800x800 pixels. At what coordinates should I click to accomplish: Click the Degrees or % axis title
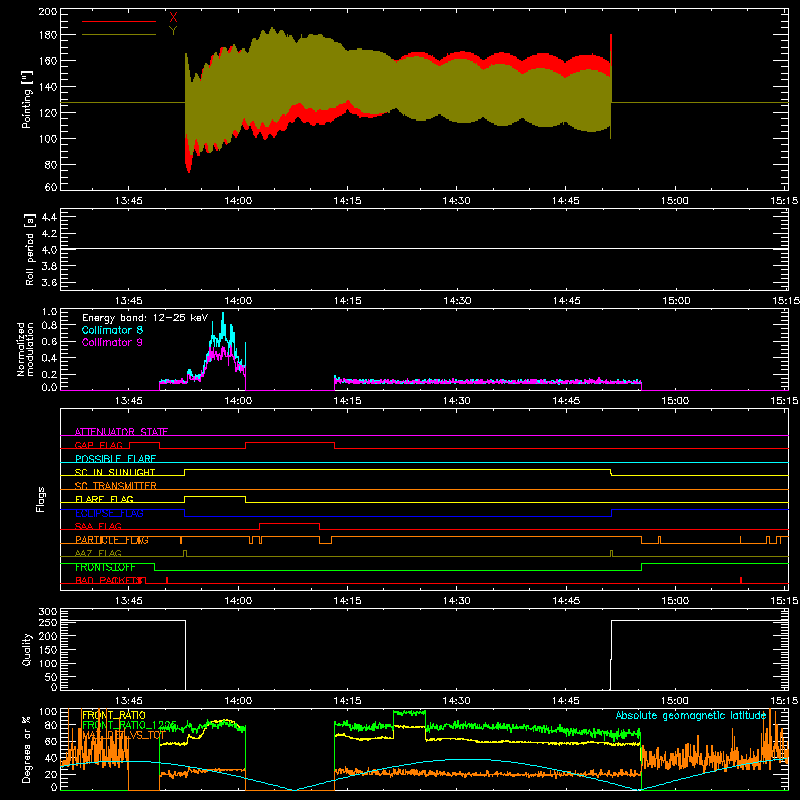[x=27, y=749]
